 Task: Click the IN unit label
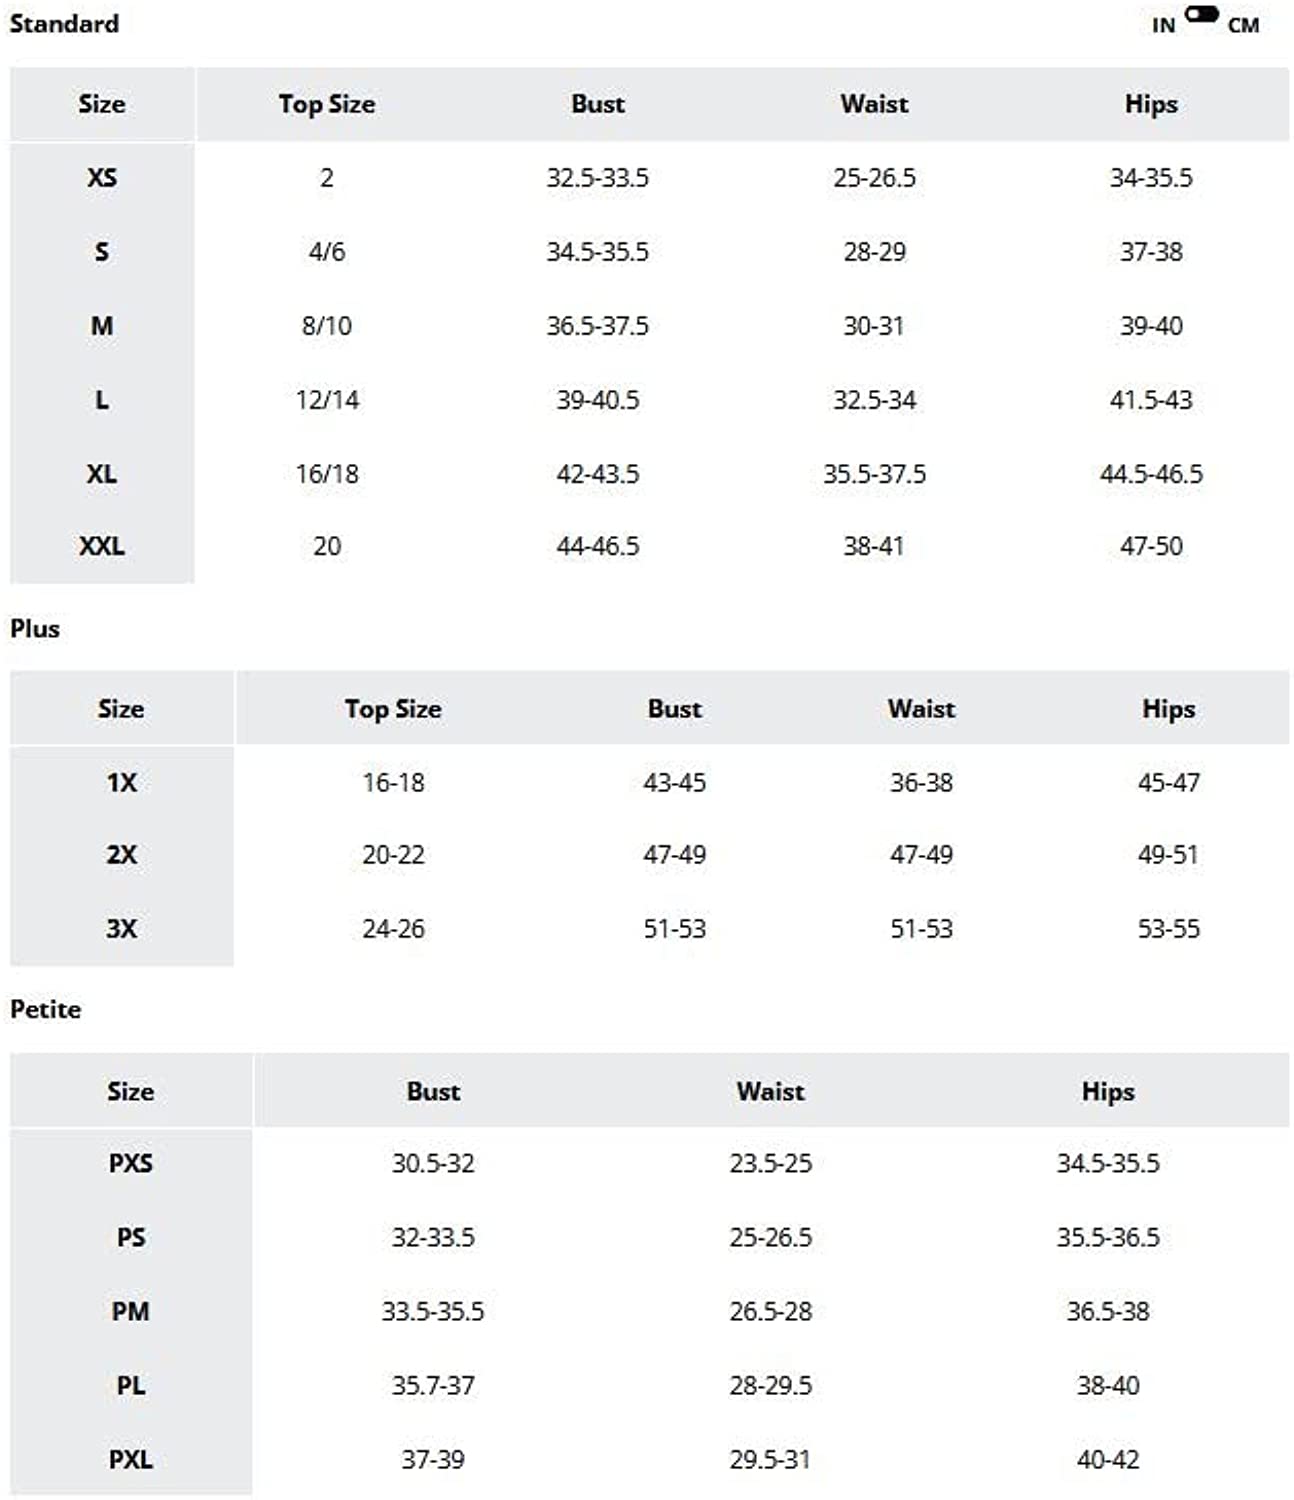[1163, 26]
